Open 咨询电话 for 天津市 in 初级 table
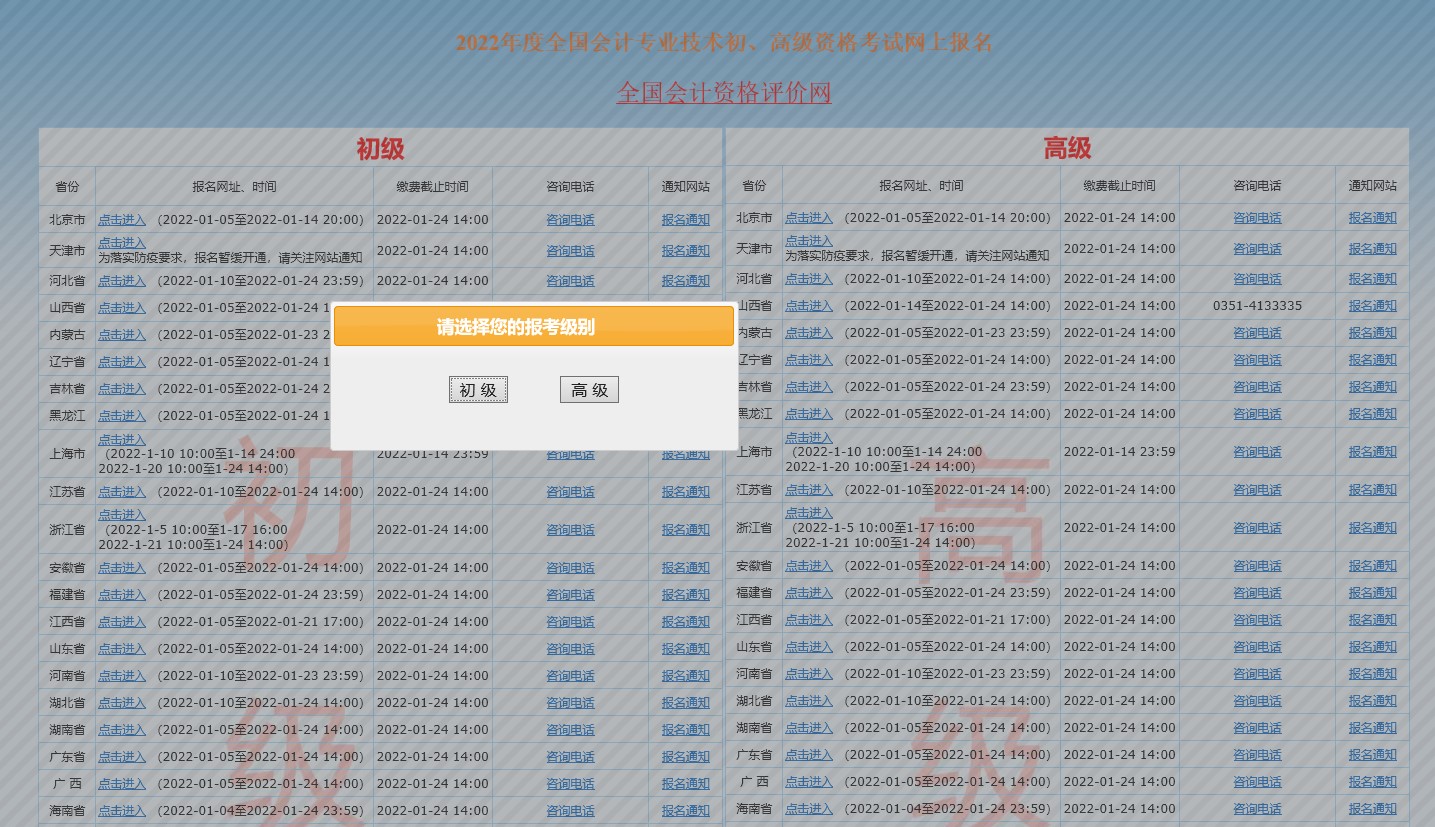This screenshot has height=827, width=1435. tap(570, 251)
